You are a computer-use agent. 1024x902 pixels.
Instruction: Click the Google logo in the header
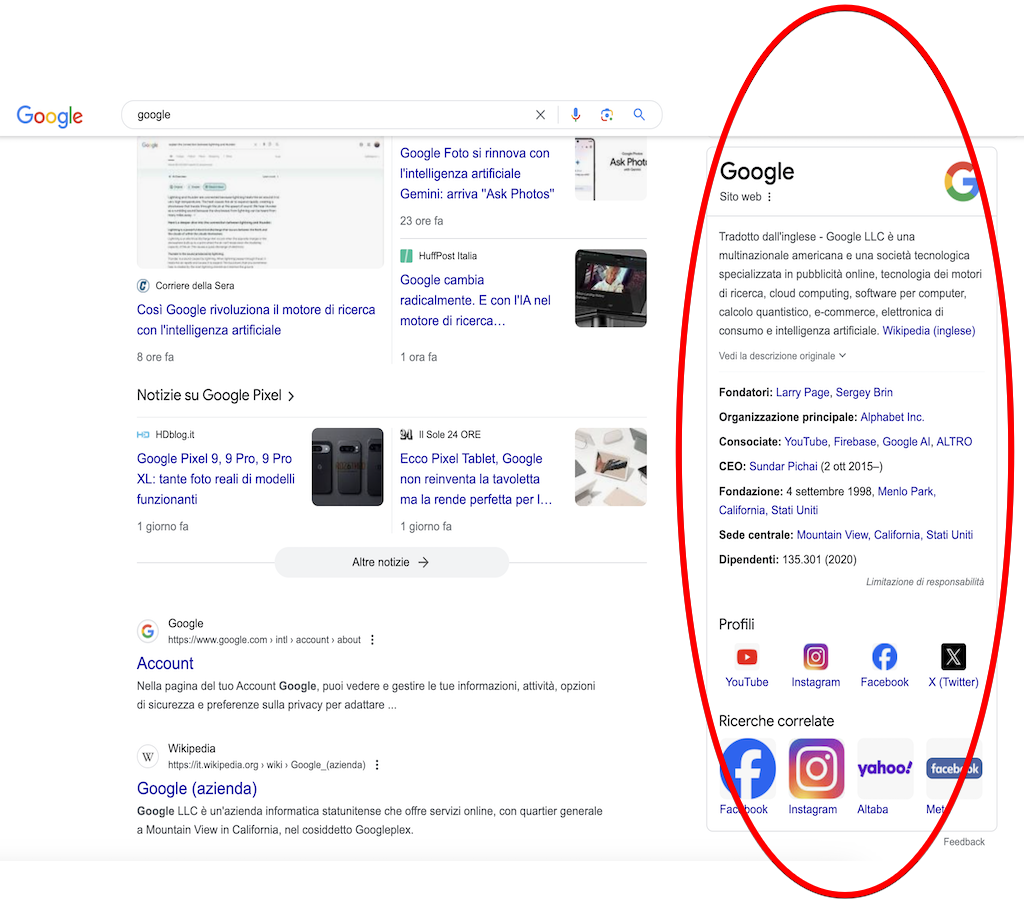(x=50, y=116)
